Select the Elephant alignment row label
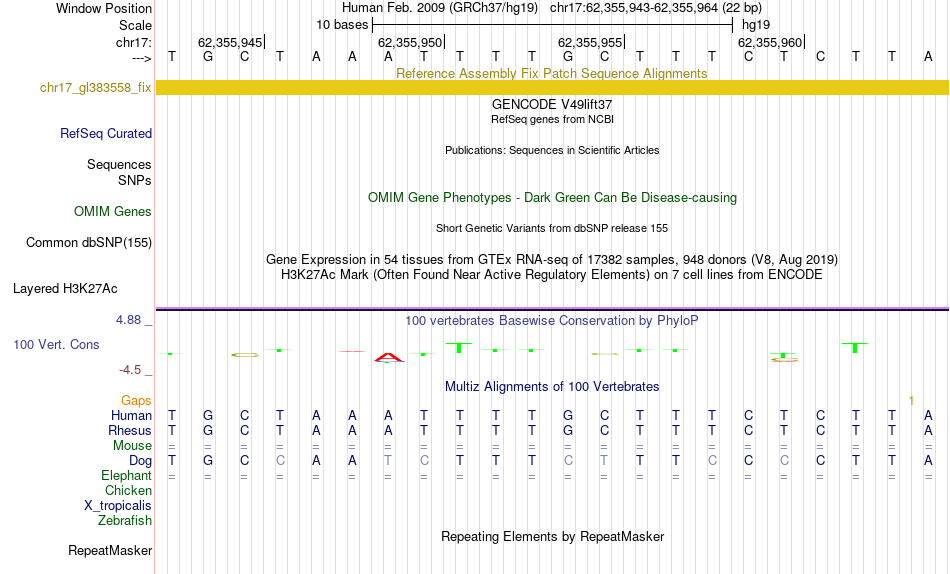 click(x=126, y=475)
